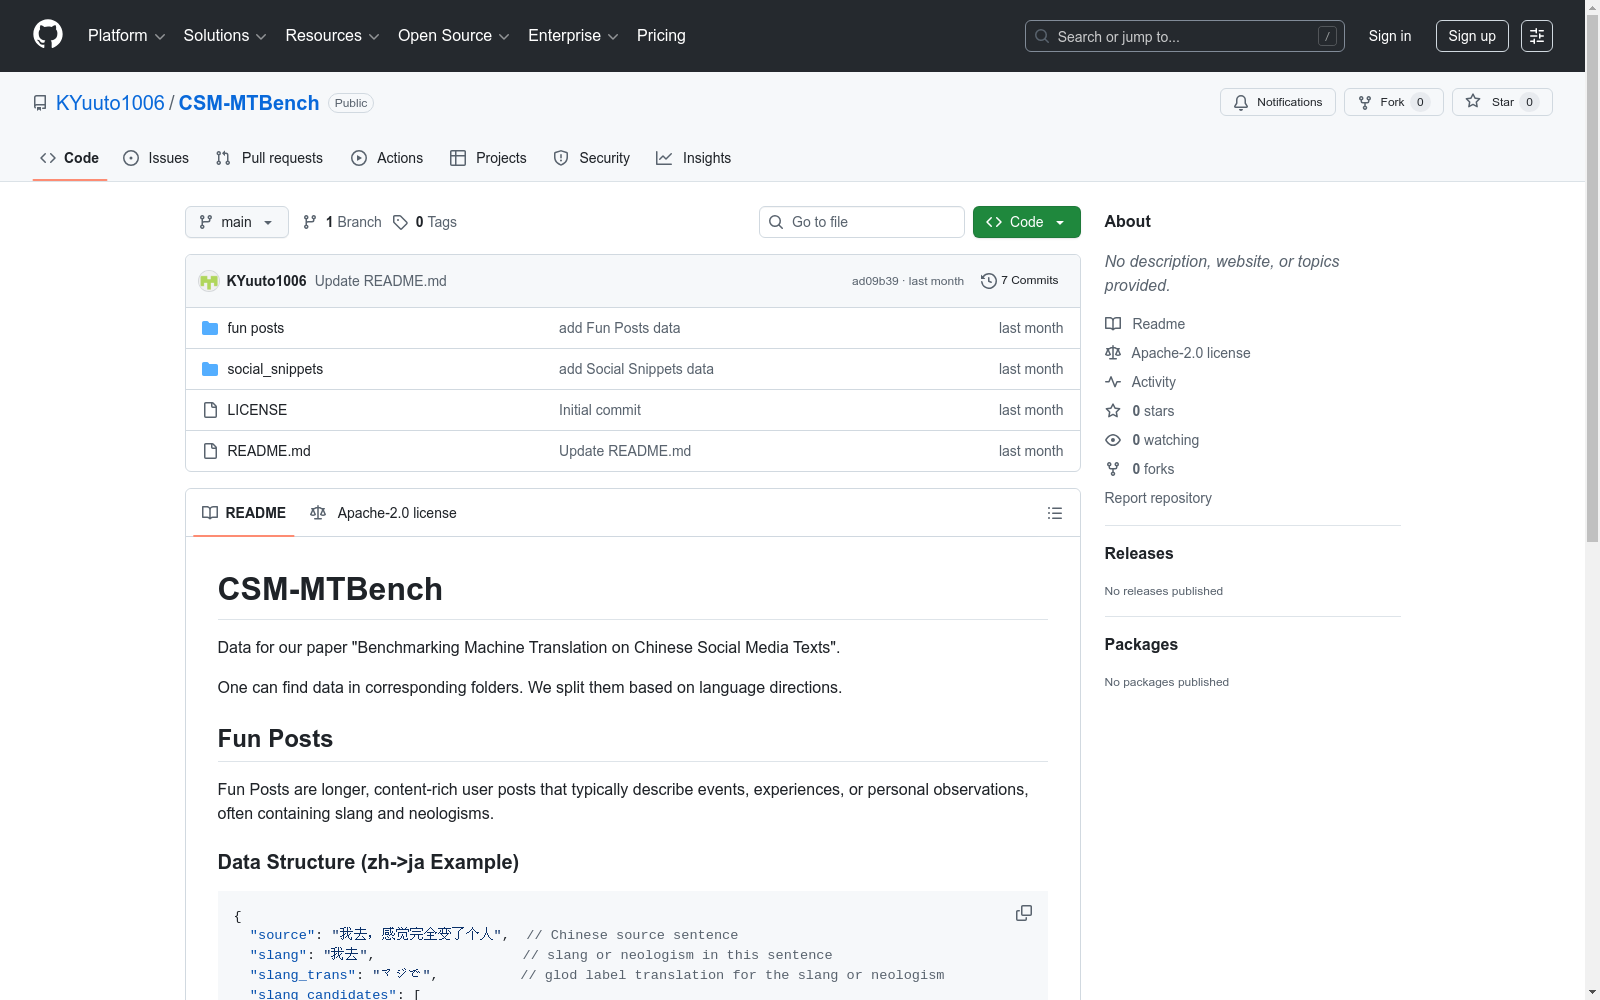The image size is (1600, 1000).
Task: Click KYuuto1006 avatar in commit bar
Action: (x=209, y=281)
